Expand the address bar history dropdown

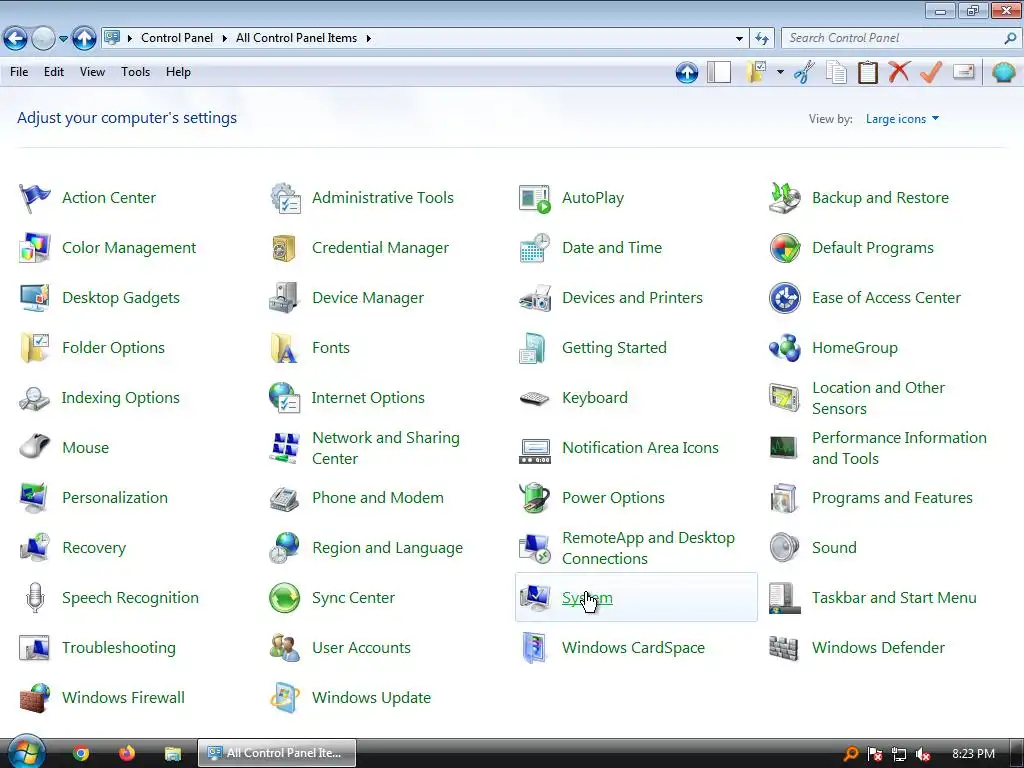tap(739, 39)
